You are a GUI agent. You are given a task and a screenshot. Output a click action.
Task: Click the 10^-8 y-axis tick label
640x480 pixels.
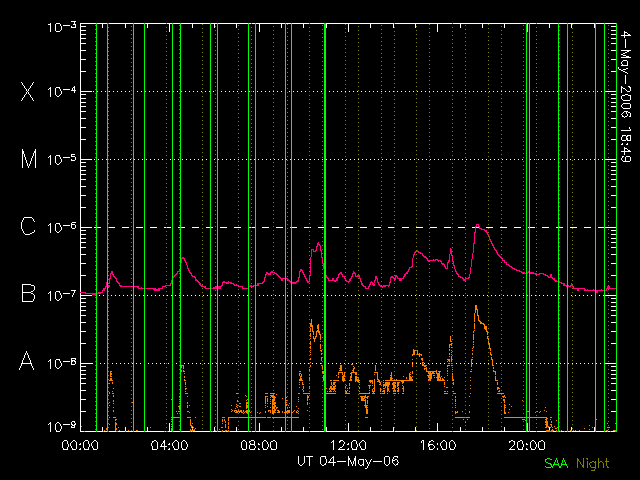[x=62, y=362]
